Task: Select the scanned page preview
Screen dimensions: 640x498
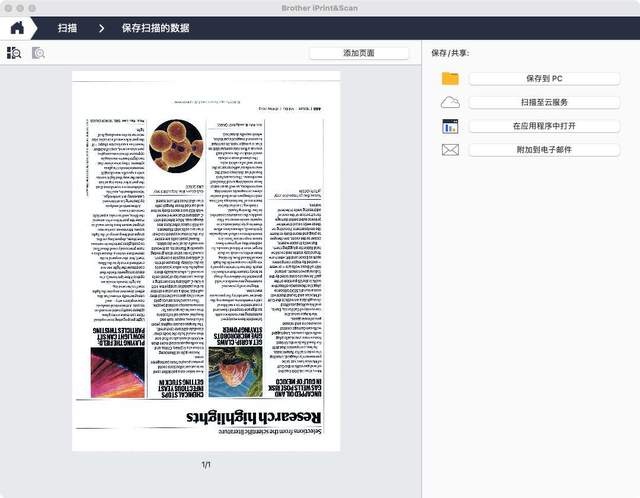Action: 206,261
